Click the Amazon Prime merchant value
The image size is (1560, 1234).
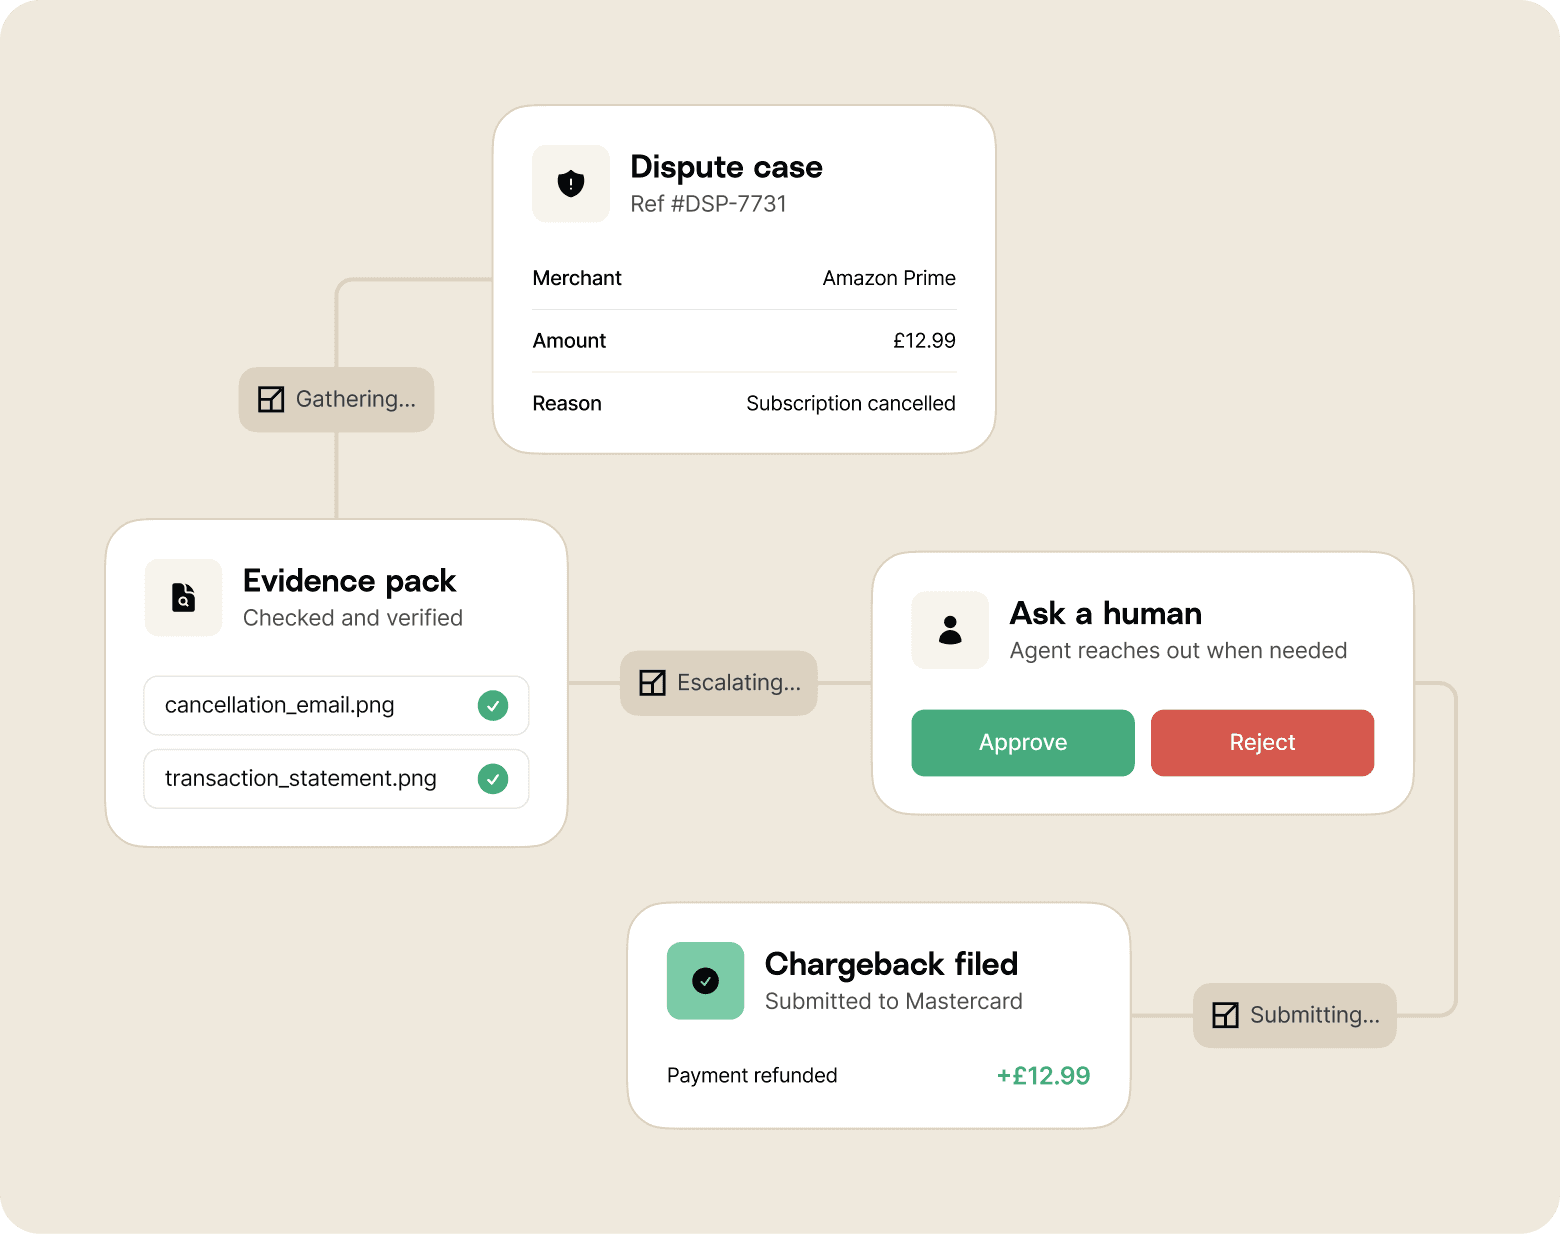point(889,278)
